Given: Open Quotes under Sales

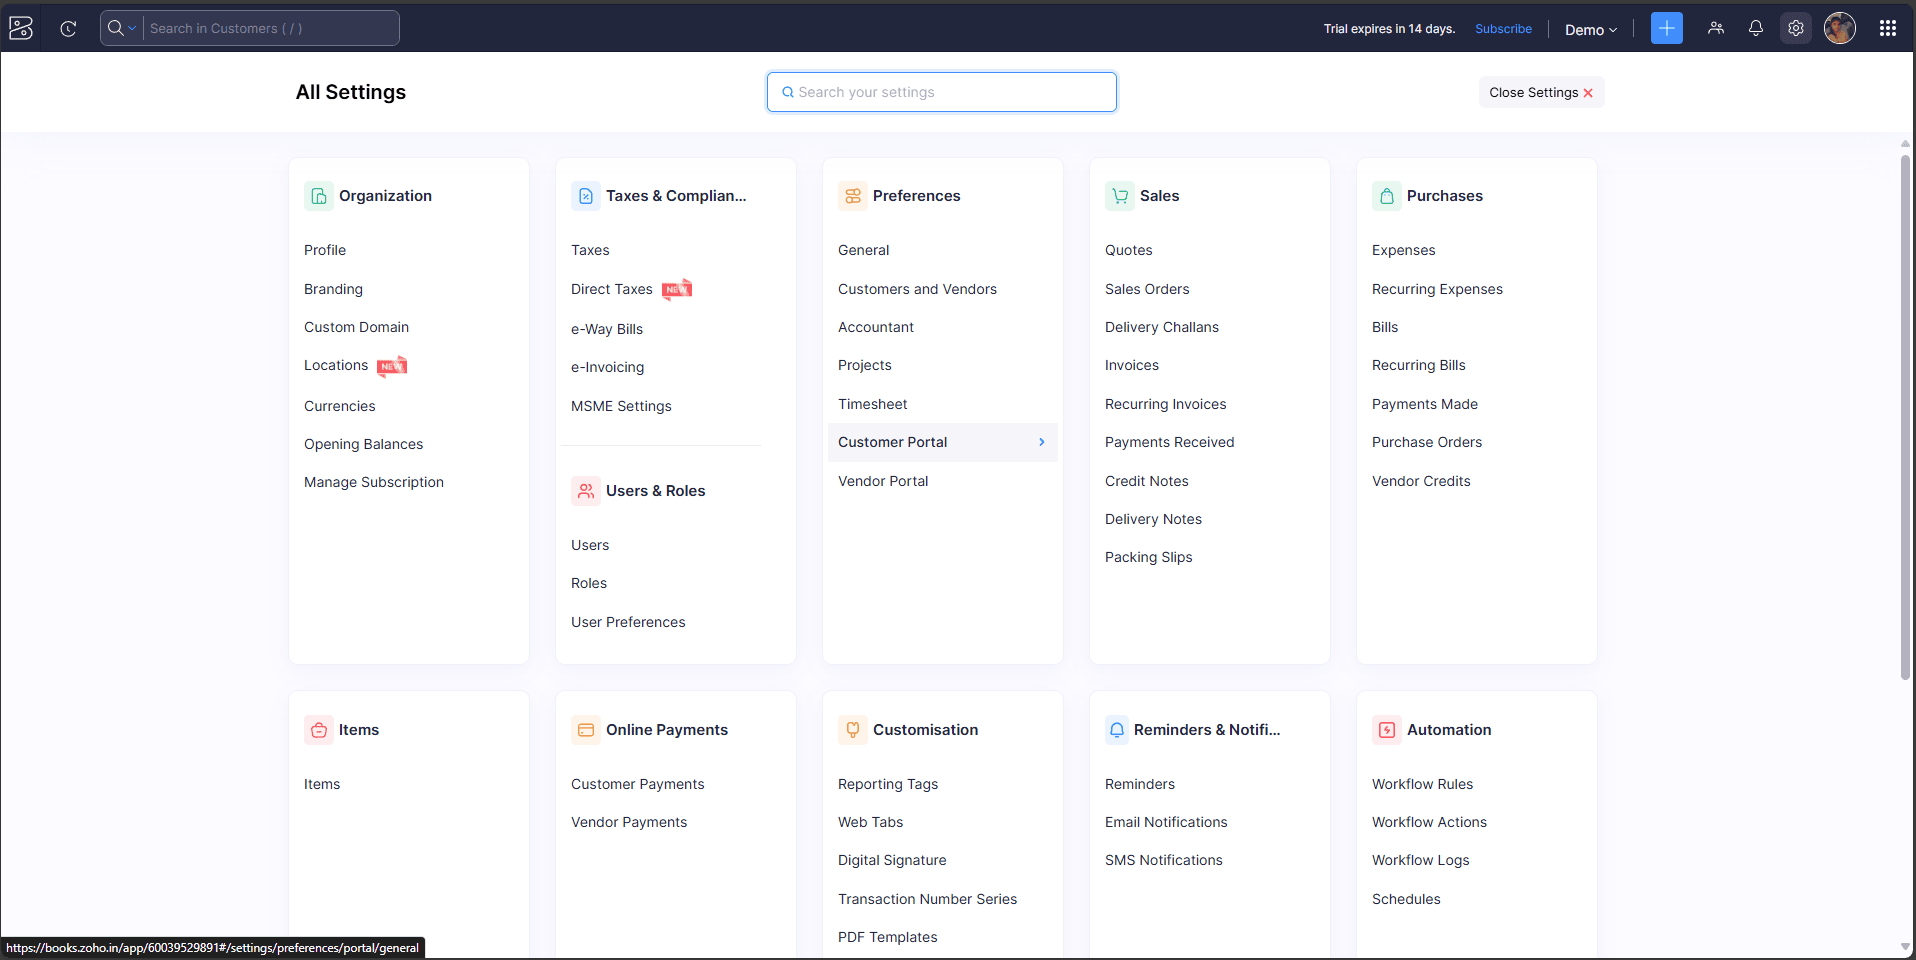Looking at the screenshot, I should pyautogui.click(x=1128, y=250).
